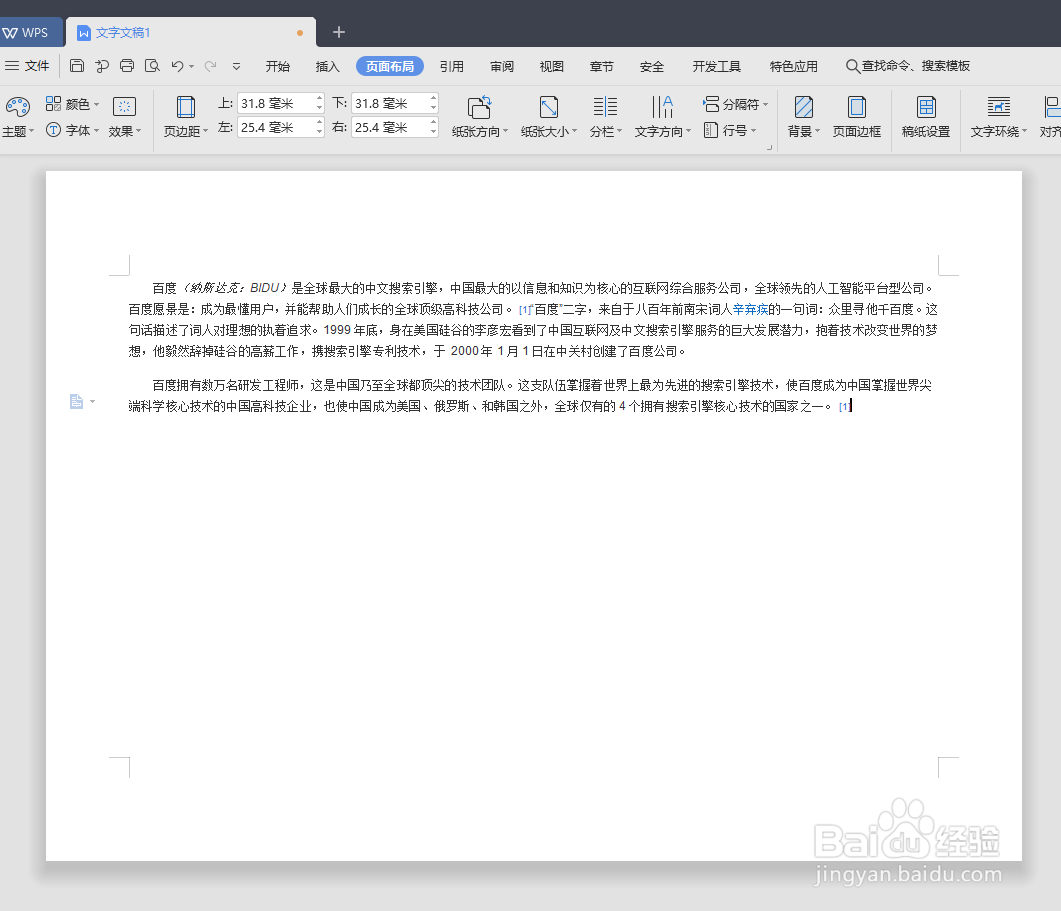Expand the 背景 dropdown arrow
This screenshot has height=911, width=1061.
(x=817, y=131)
